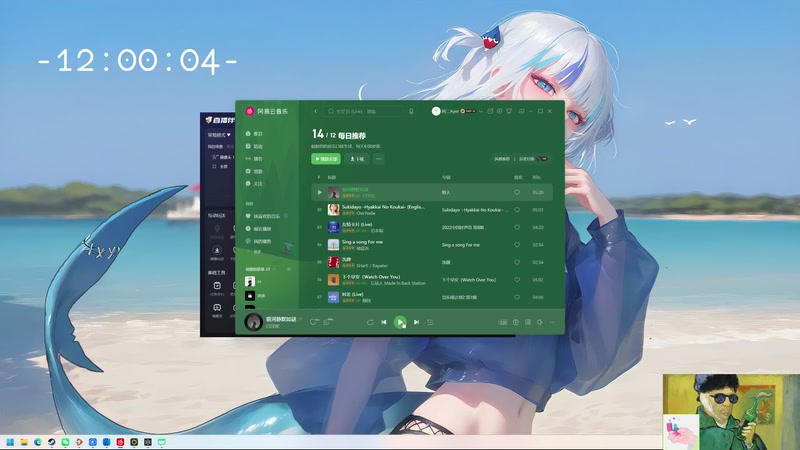The height and width of the screenshot is (450, 800).
Task: Open Microsoft Edge from the taskbar
Action: 38,442
